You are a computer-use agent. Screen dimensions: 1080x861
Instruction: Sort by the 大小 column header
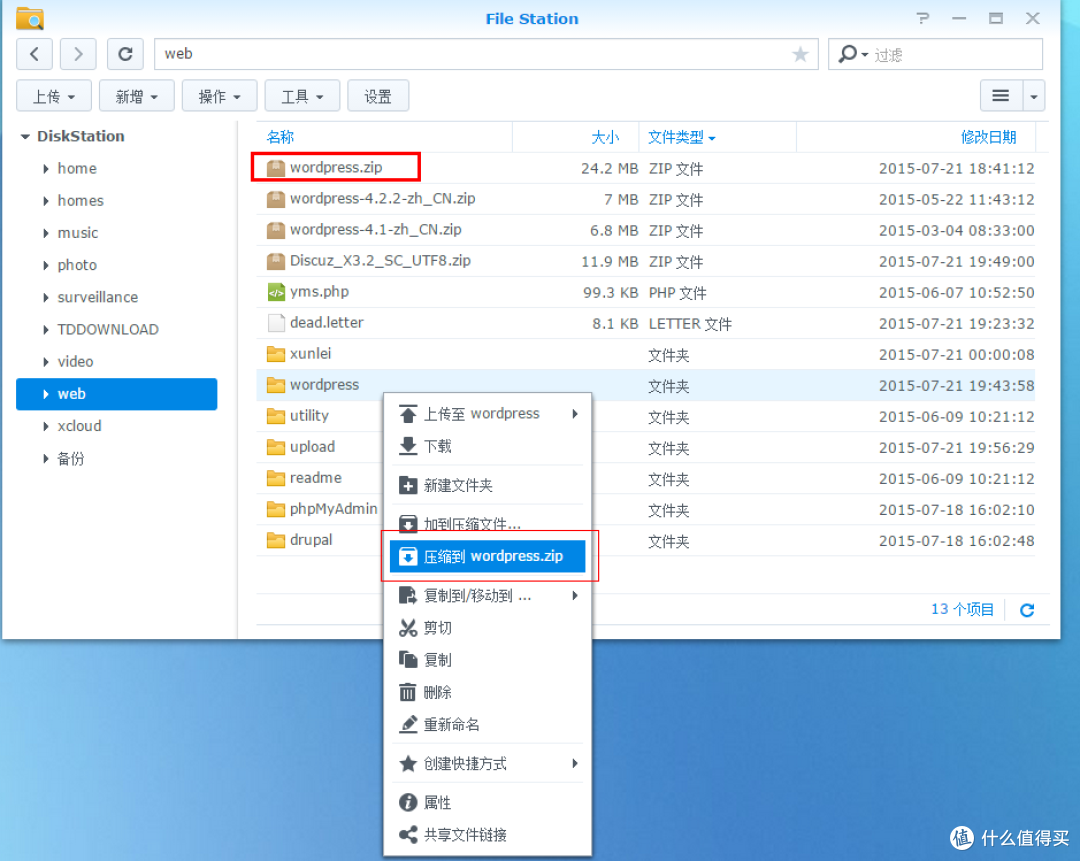[x=576, y=136]
